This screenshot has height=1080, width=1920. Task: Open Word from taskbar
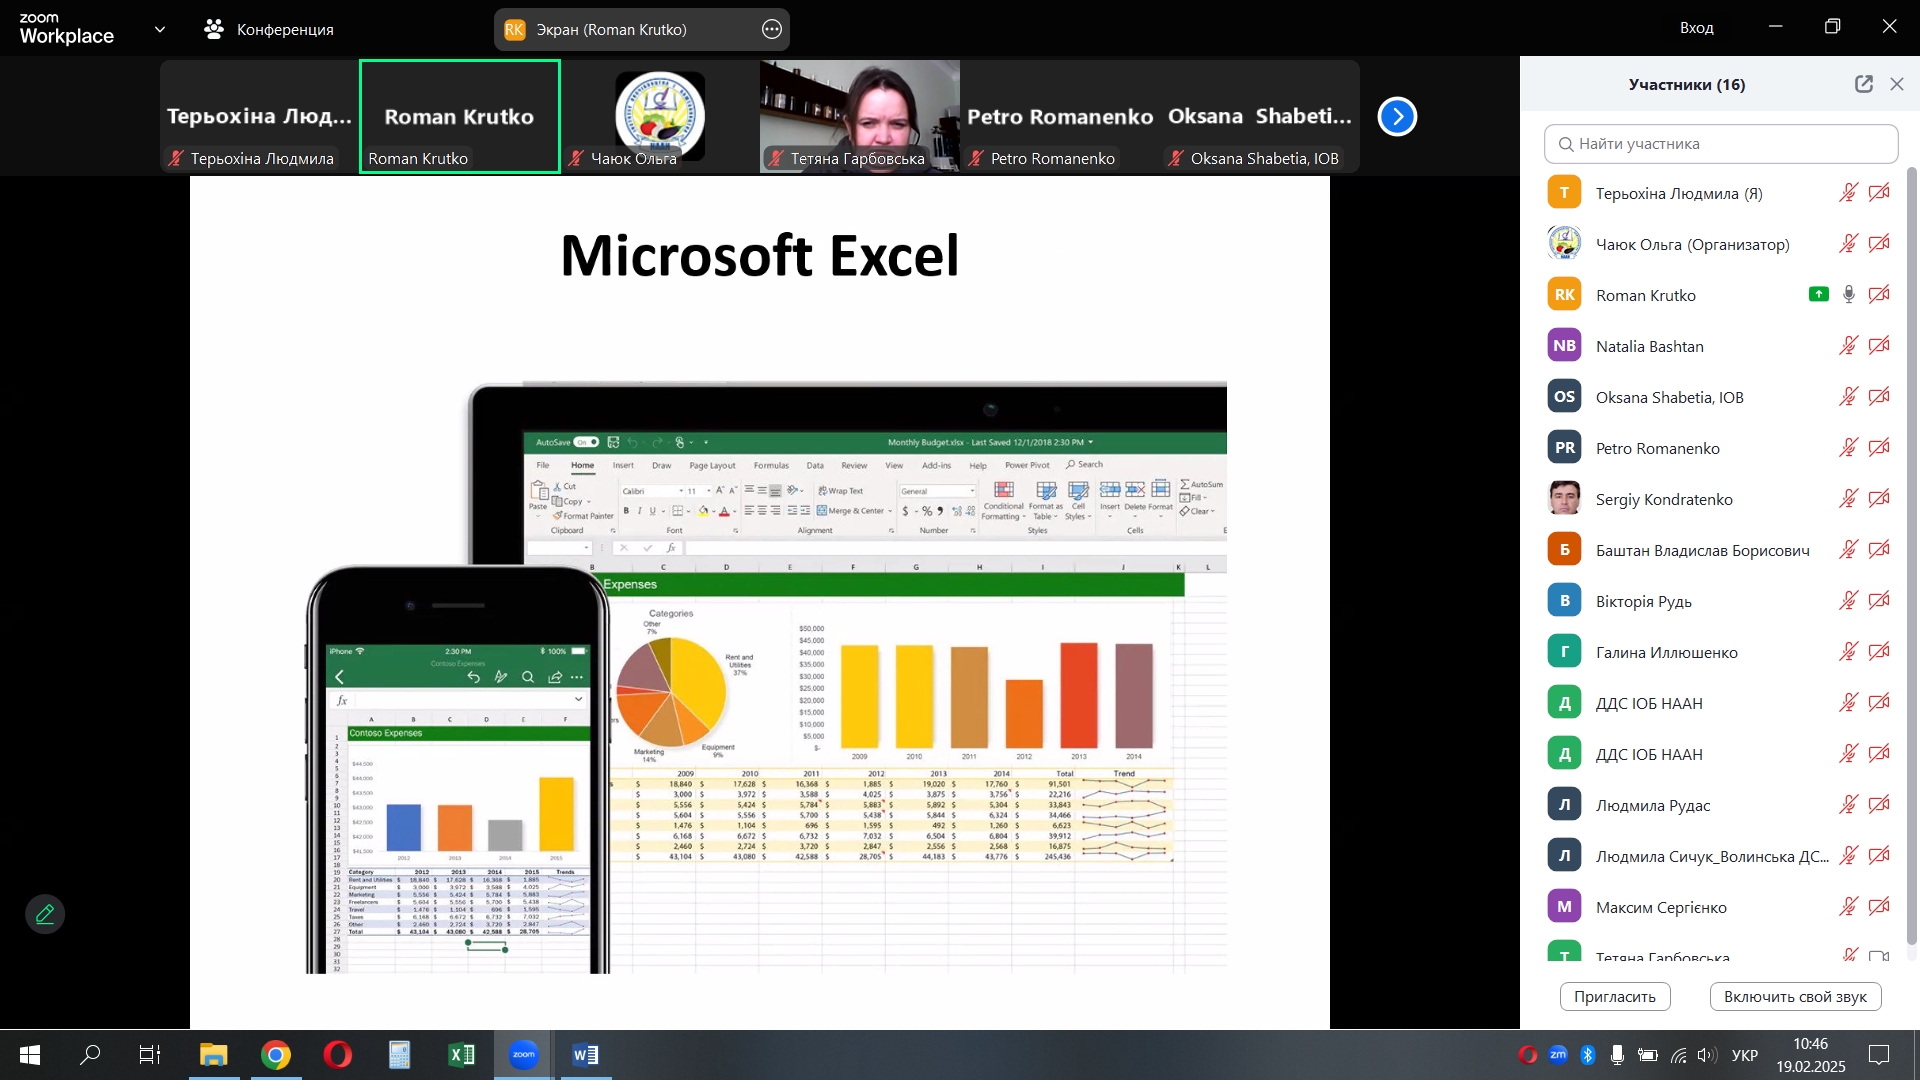point(586,1055)
